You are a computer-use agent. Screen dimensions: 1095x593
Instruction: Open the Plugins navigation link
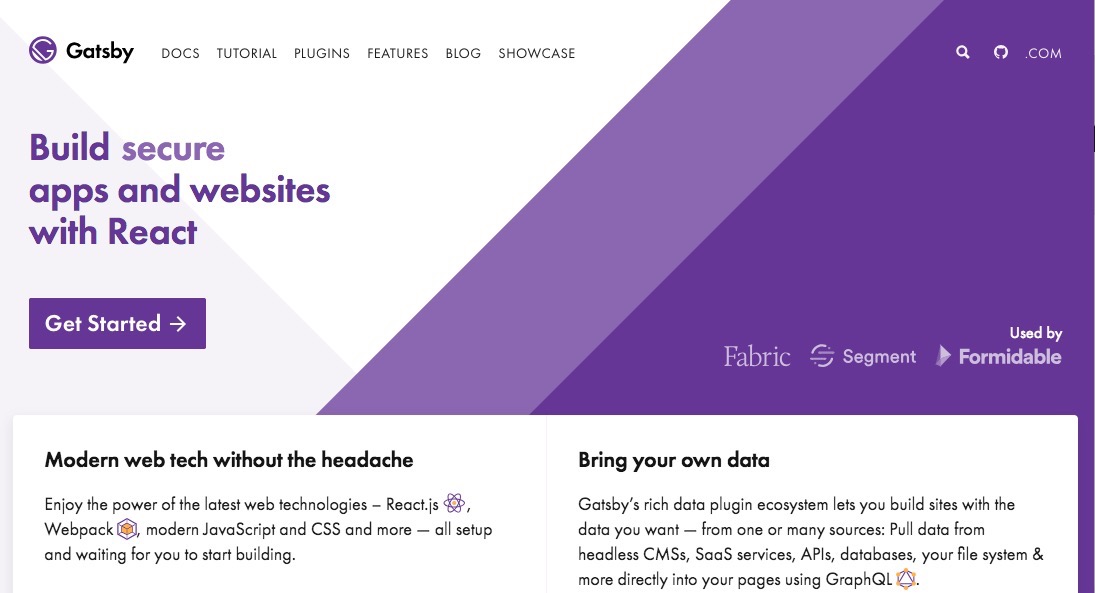(x=321, y=53)
